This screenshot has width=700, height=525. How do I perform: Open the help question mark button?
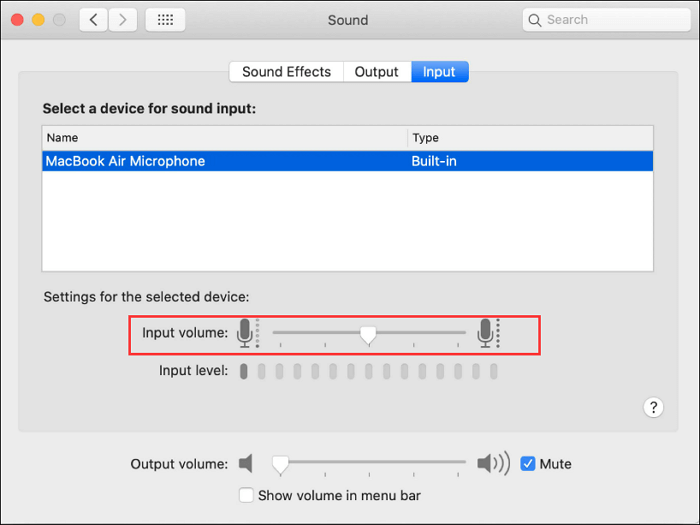pyautogui.click(x=653, y=407)
